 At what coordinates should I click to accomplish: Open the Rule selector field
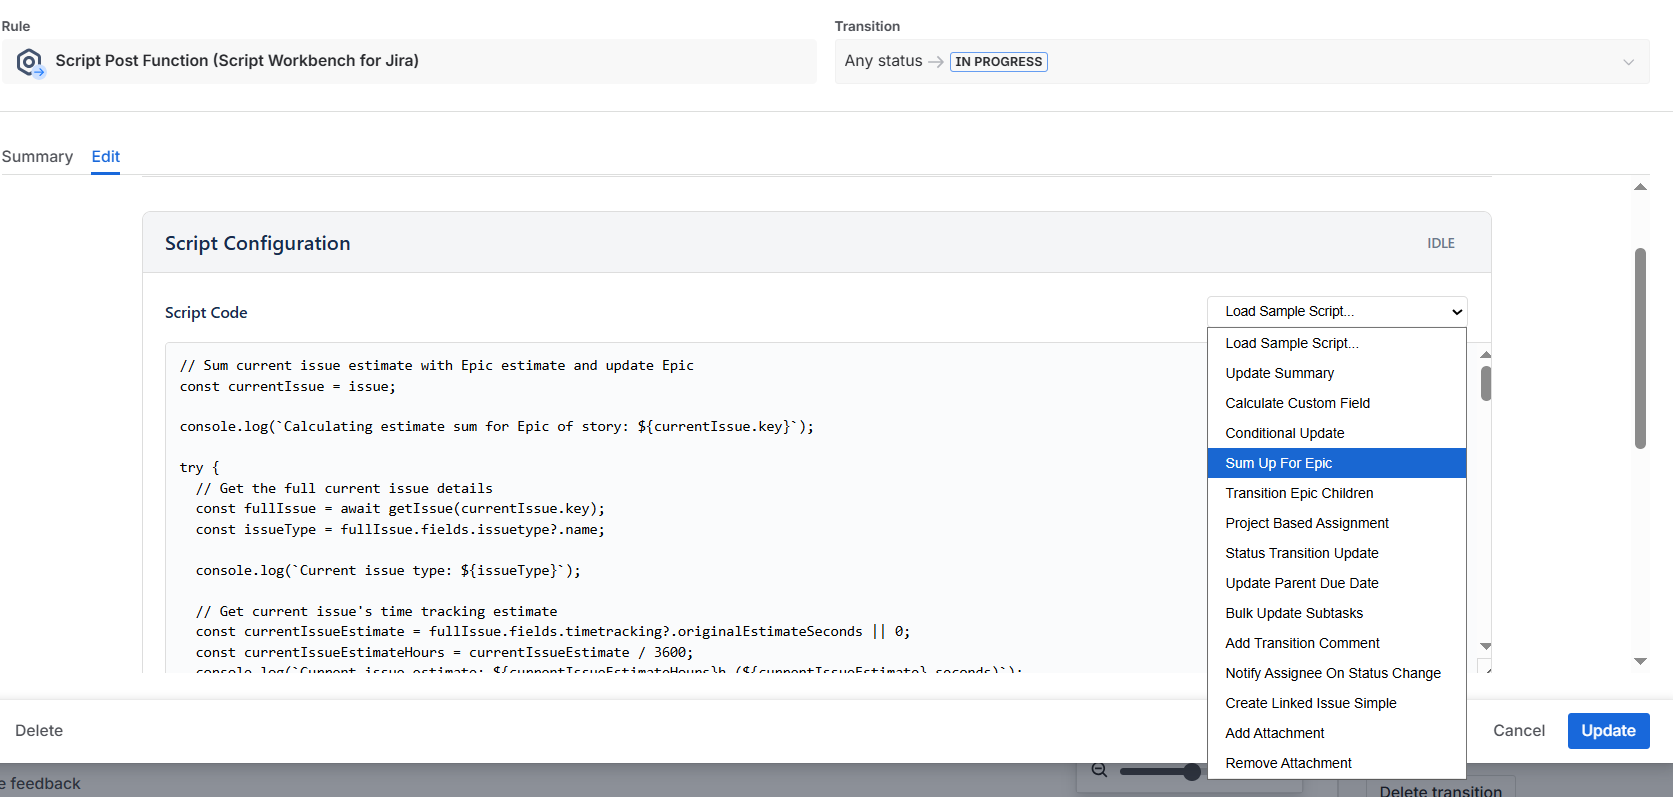[410, 61]
